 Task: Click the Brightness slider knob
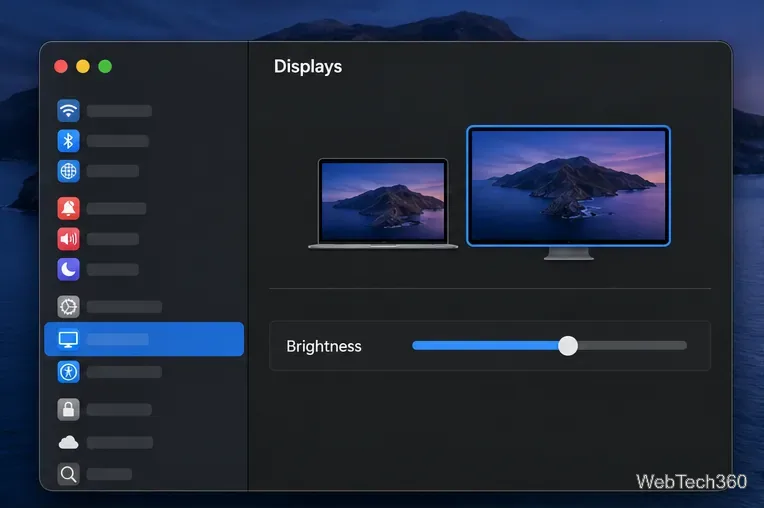(x=568, y=346)
